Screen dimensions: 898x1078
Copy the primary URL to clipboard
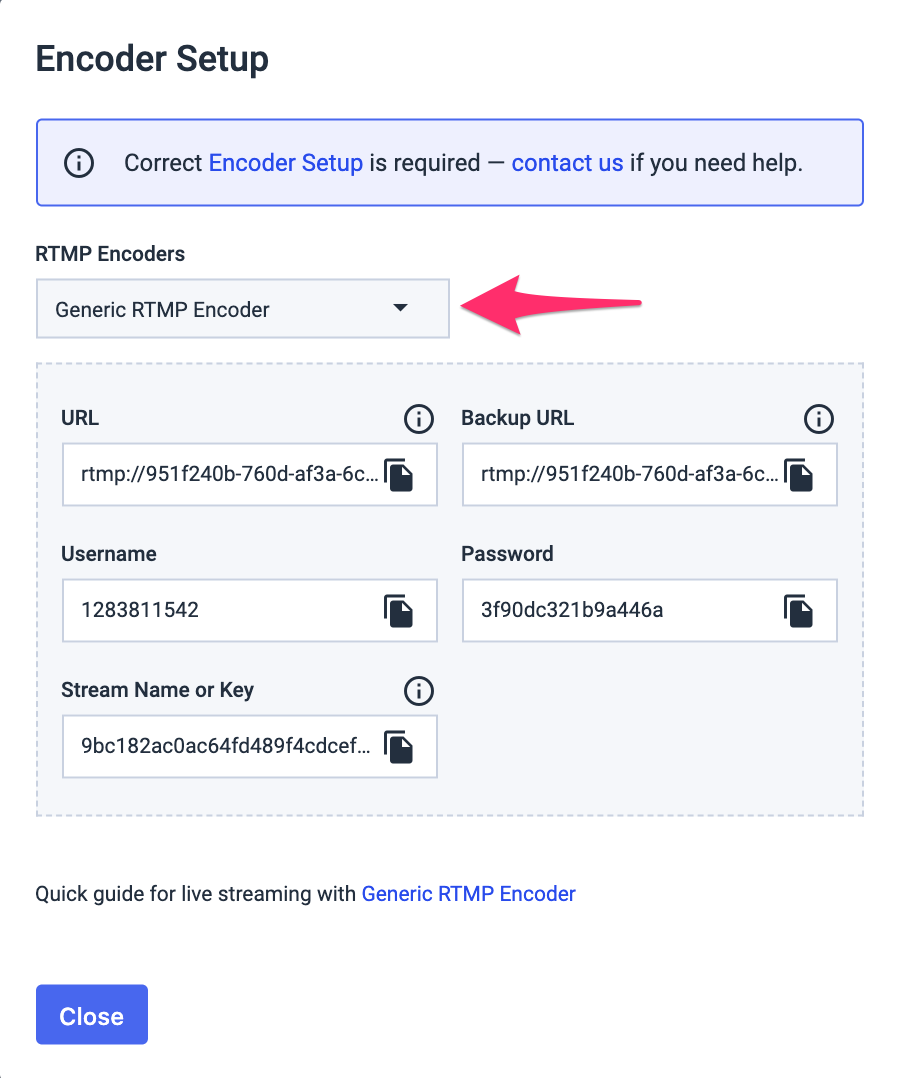pyautogui.click(x=399, y=475)
